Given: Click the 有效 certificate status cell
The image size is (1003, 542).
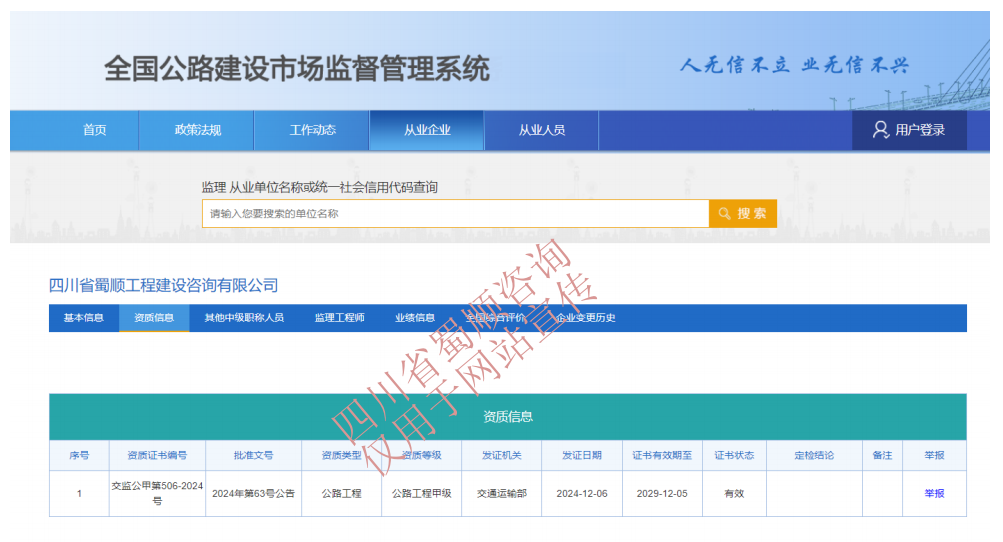Looking at the screenshot, I should click(x=734, y=493).
